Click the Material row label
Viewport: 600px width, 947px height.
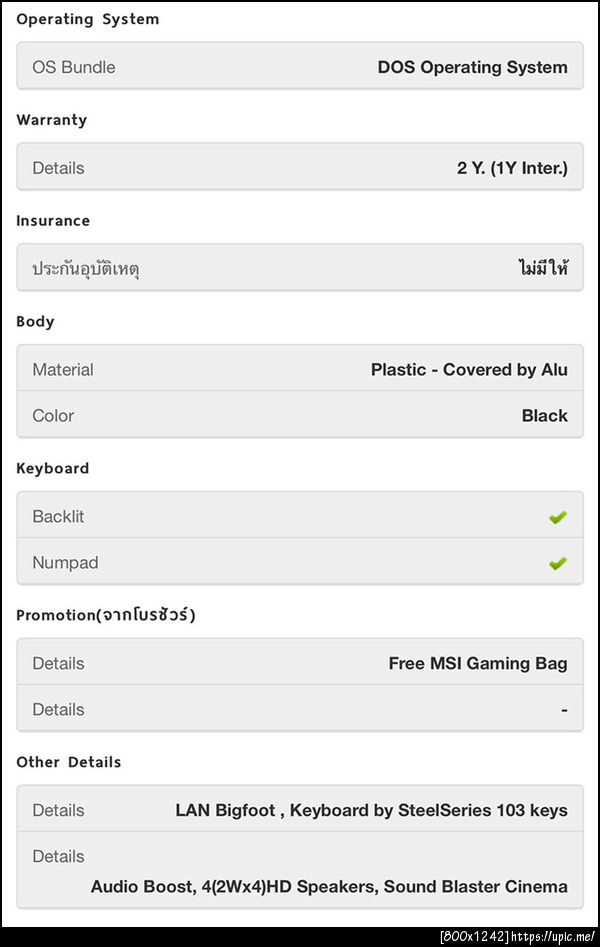coord(63,369)
